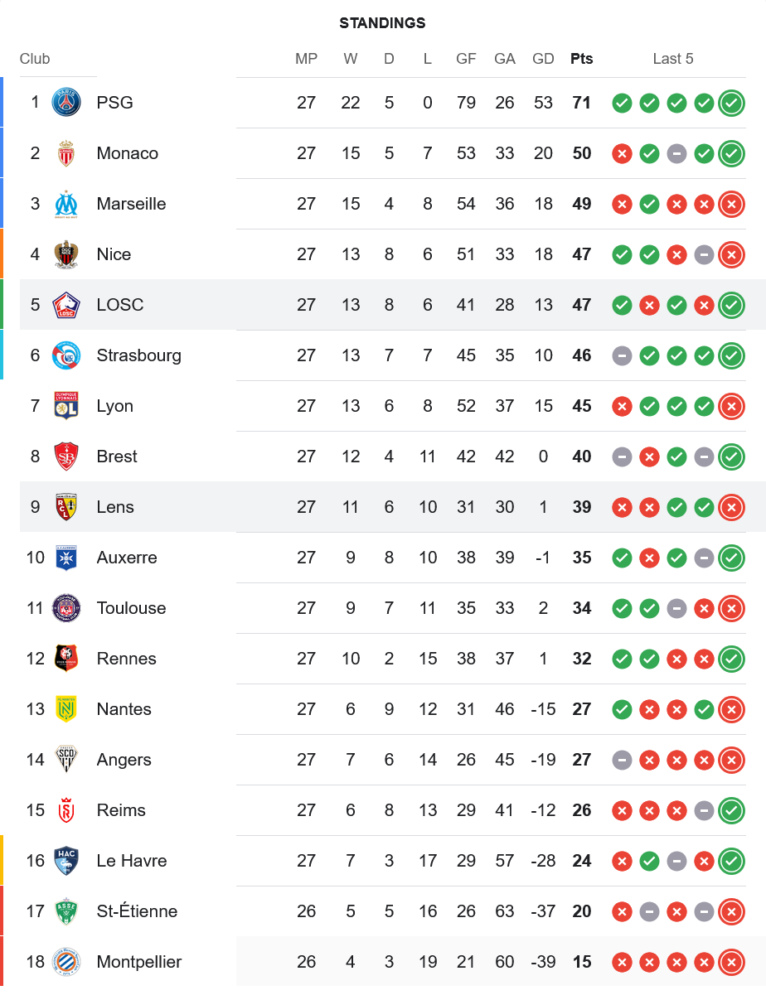Viewport: 766px width, 1000px height.
Task: Click the Lyon club crest
Action: (66, 406)
